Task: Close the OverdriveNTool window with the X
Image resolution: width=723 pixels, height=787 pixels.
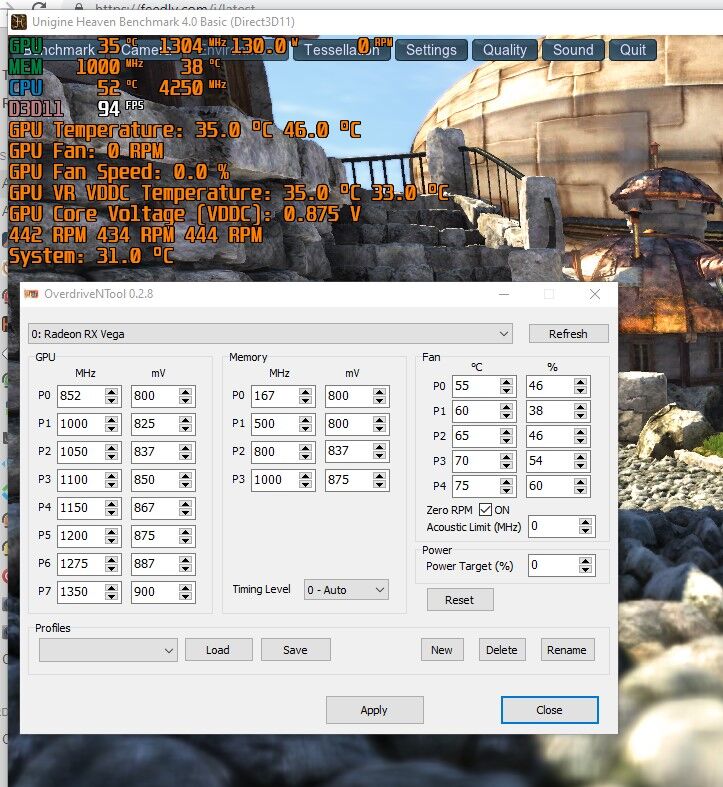Action: (595, 294)
